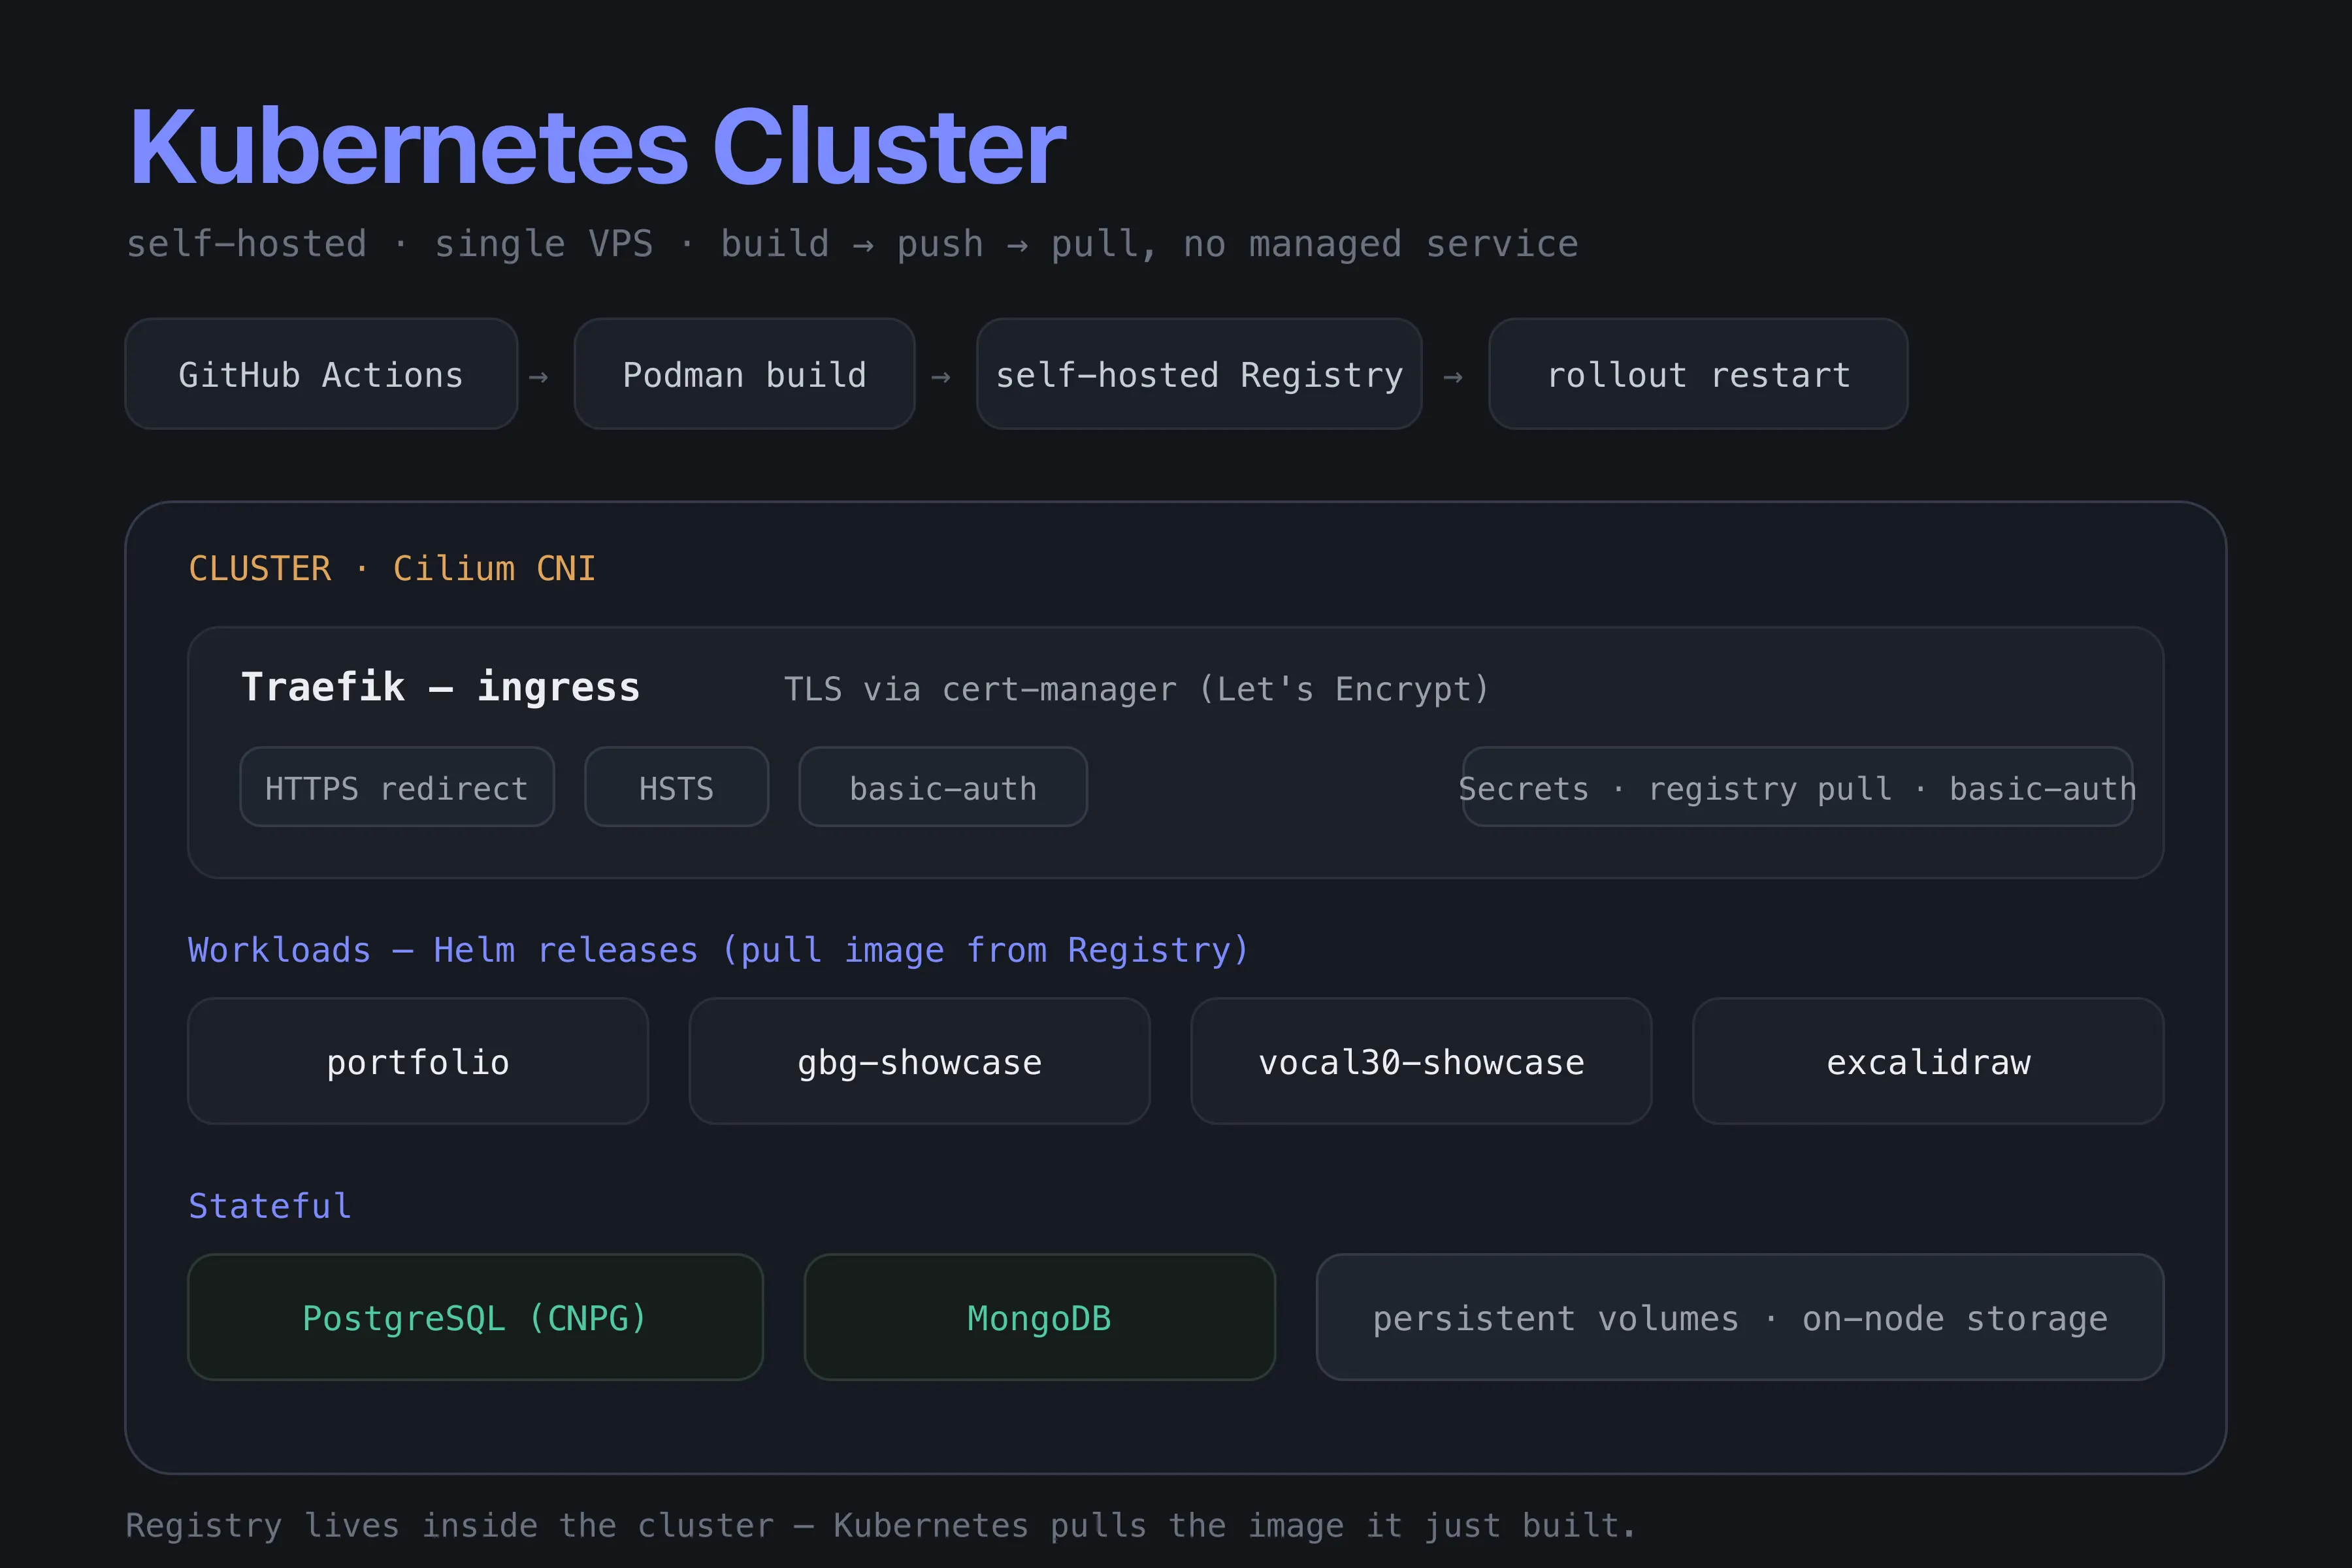This screenshot has height=1568, width=2352.
Task: Click arrow between Podman build and Registry
Action: click(940, 377)
